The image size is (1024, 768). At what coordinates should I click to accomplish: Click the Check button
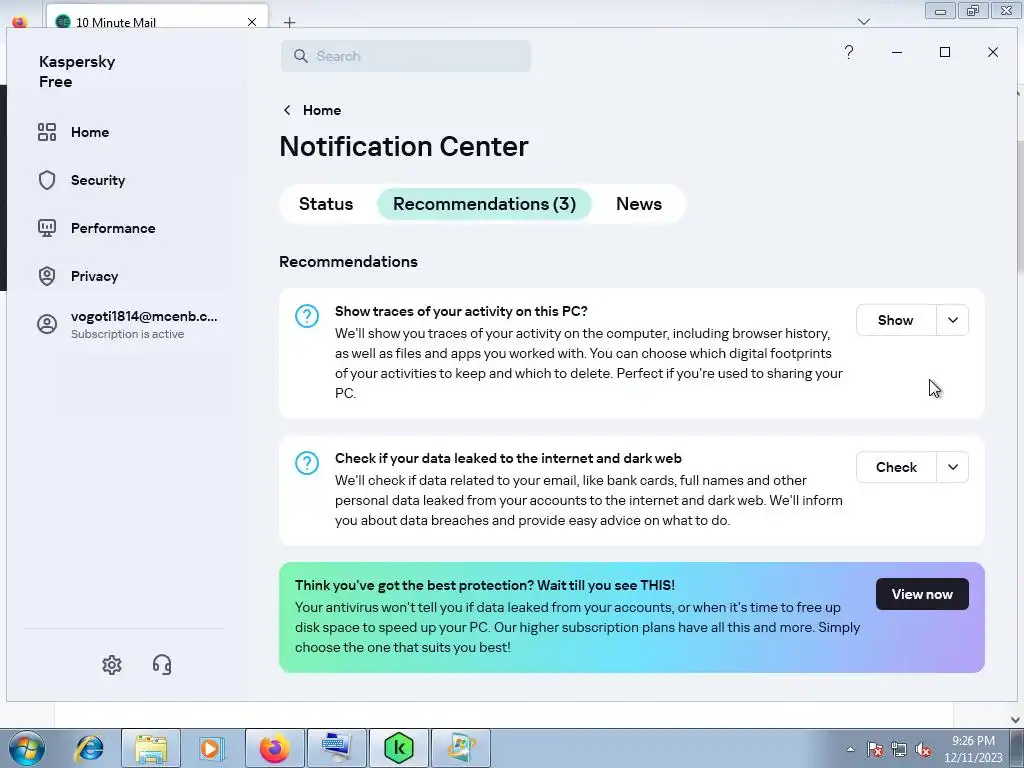tap(896, 467)
